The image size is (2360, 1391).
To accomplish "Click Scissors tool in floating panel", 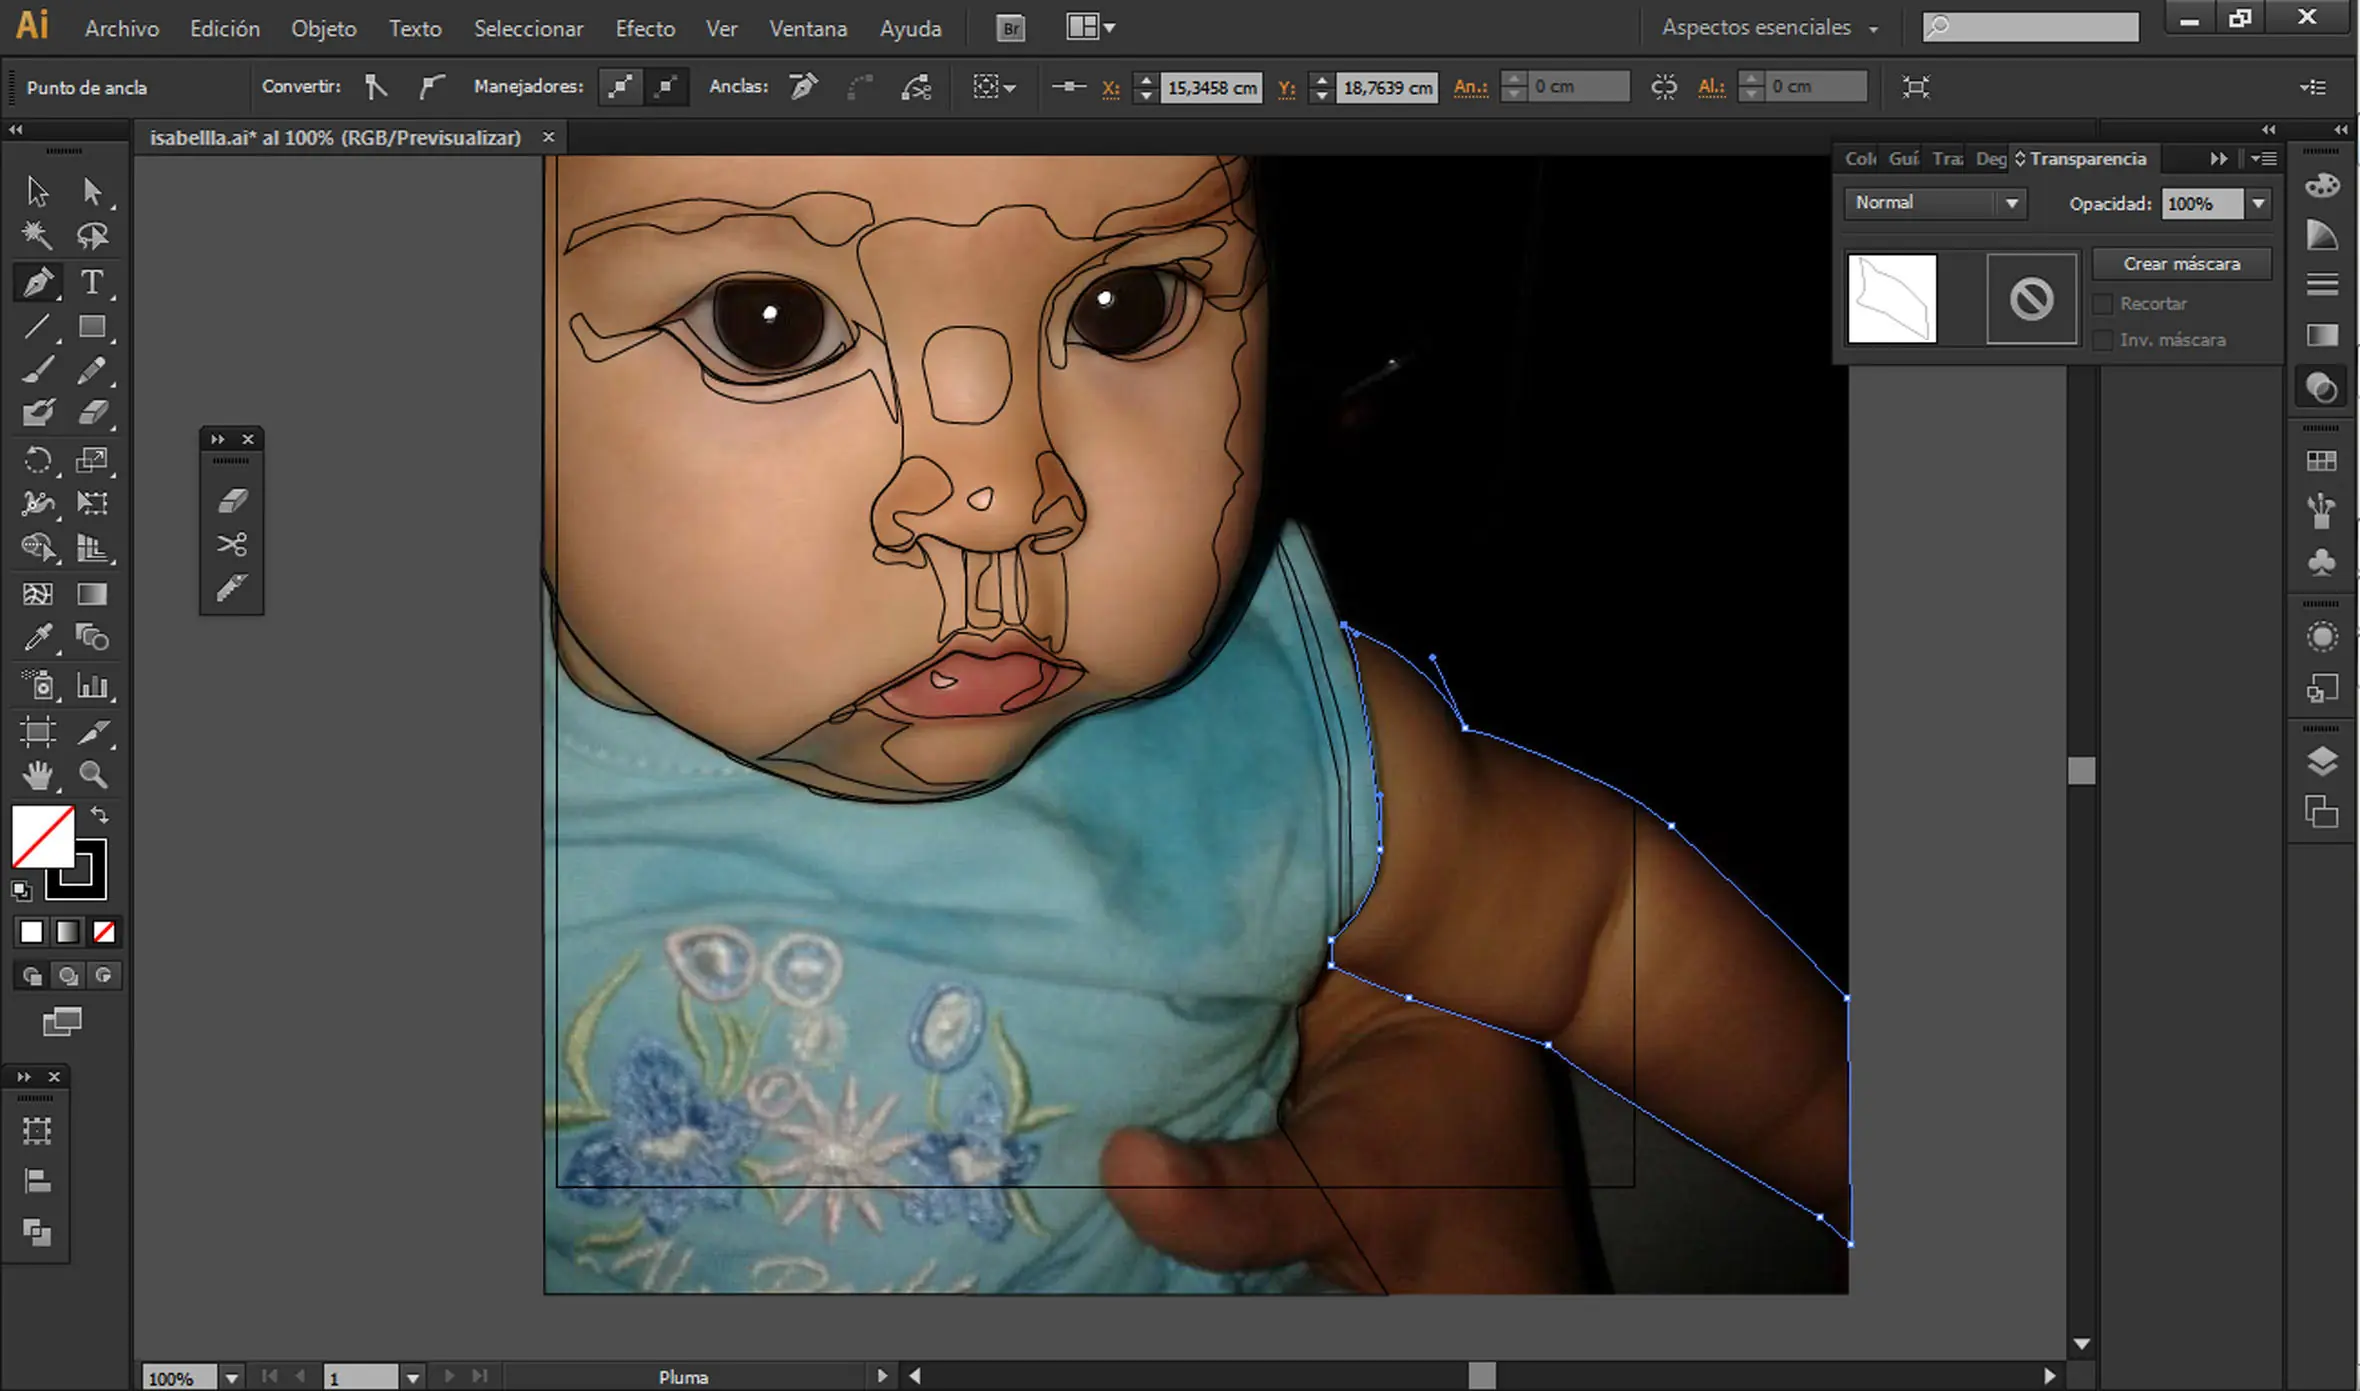I will tap(232, 544).
